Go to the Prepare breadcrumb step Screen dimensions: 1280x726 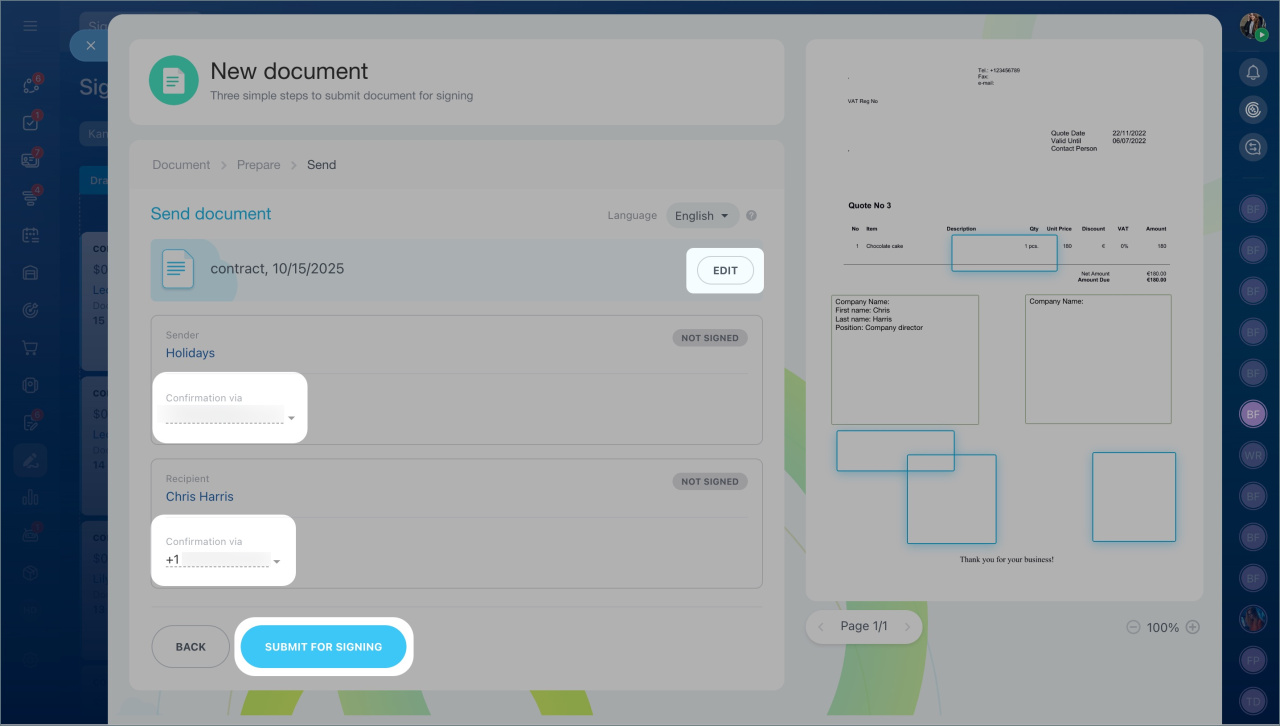point(258,165)
